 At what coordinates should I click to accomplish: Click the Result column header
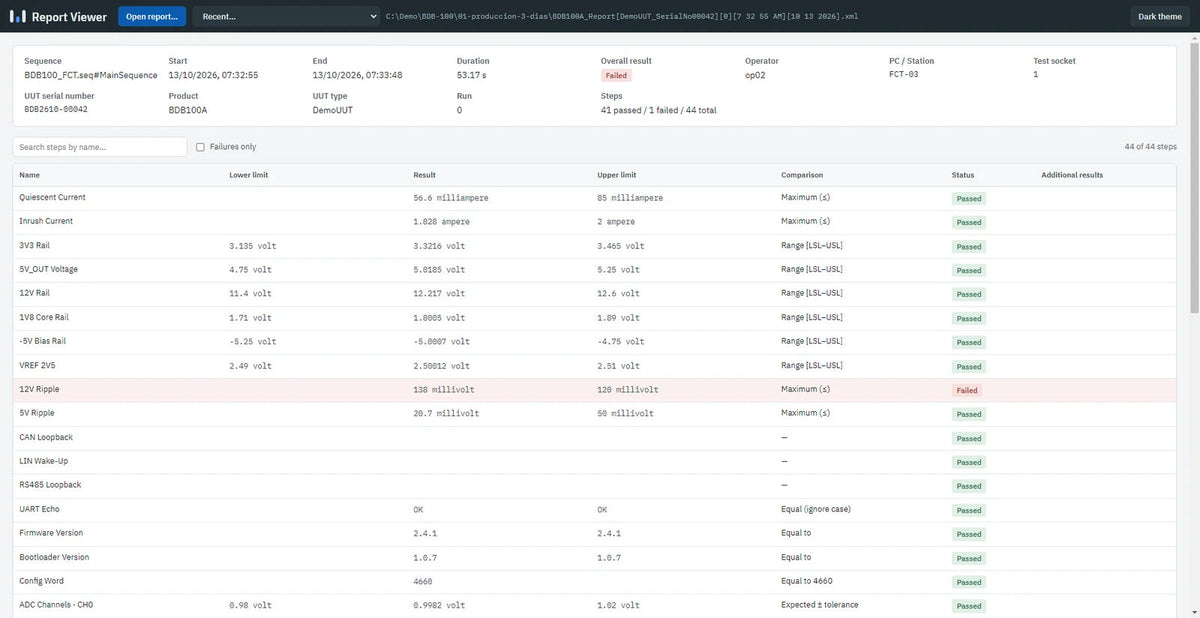[424, 175]
